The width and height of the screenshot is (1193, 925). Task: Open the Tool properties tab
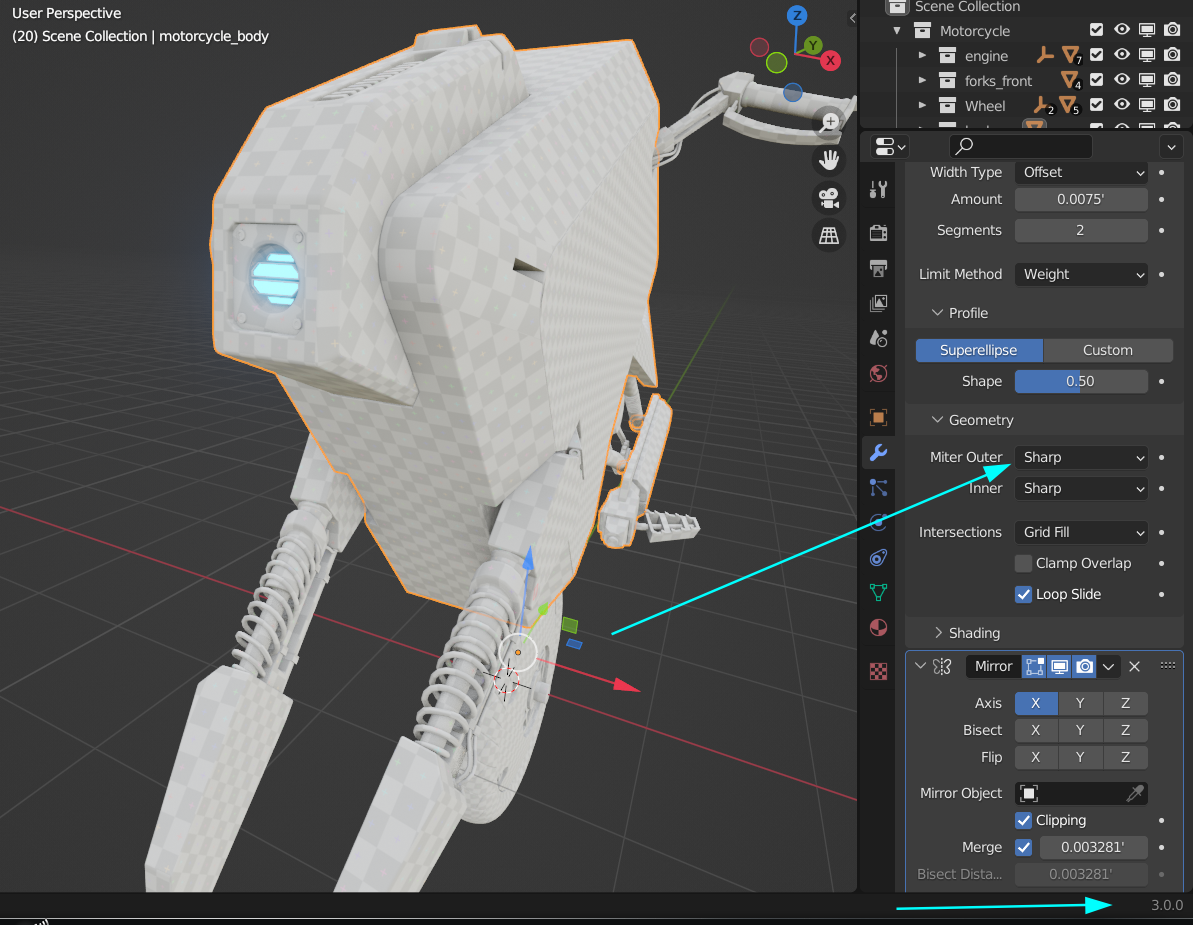[x=878, y=189]
